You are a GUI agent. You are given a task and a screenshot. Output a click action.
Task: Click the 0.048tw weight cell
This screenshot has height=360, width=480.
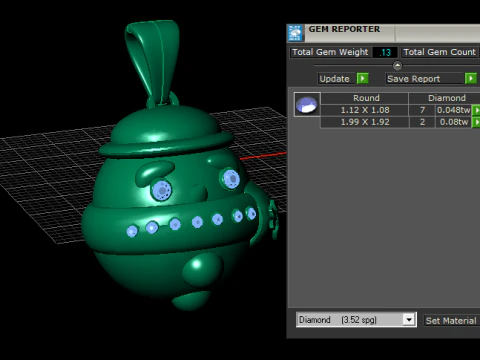pos(453,110)
